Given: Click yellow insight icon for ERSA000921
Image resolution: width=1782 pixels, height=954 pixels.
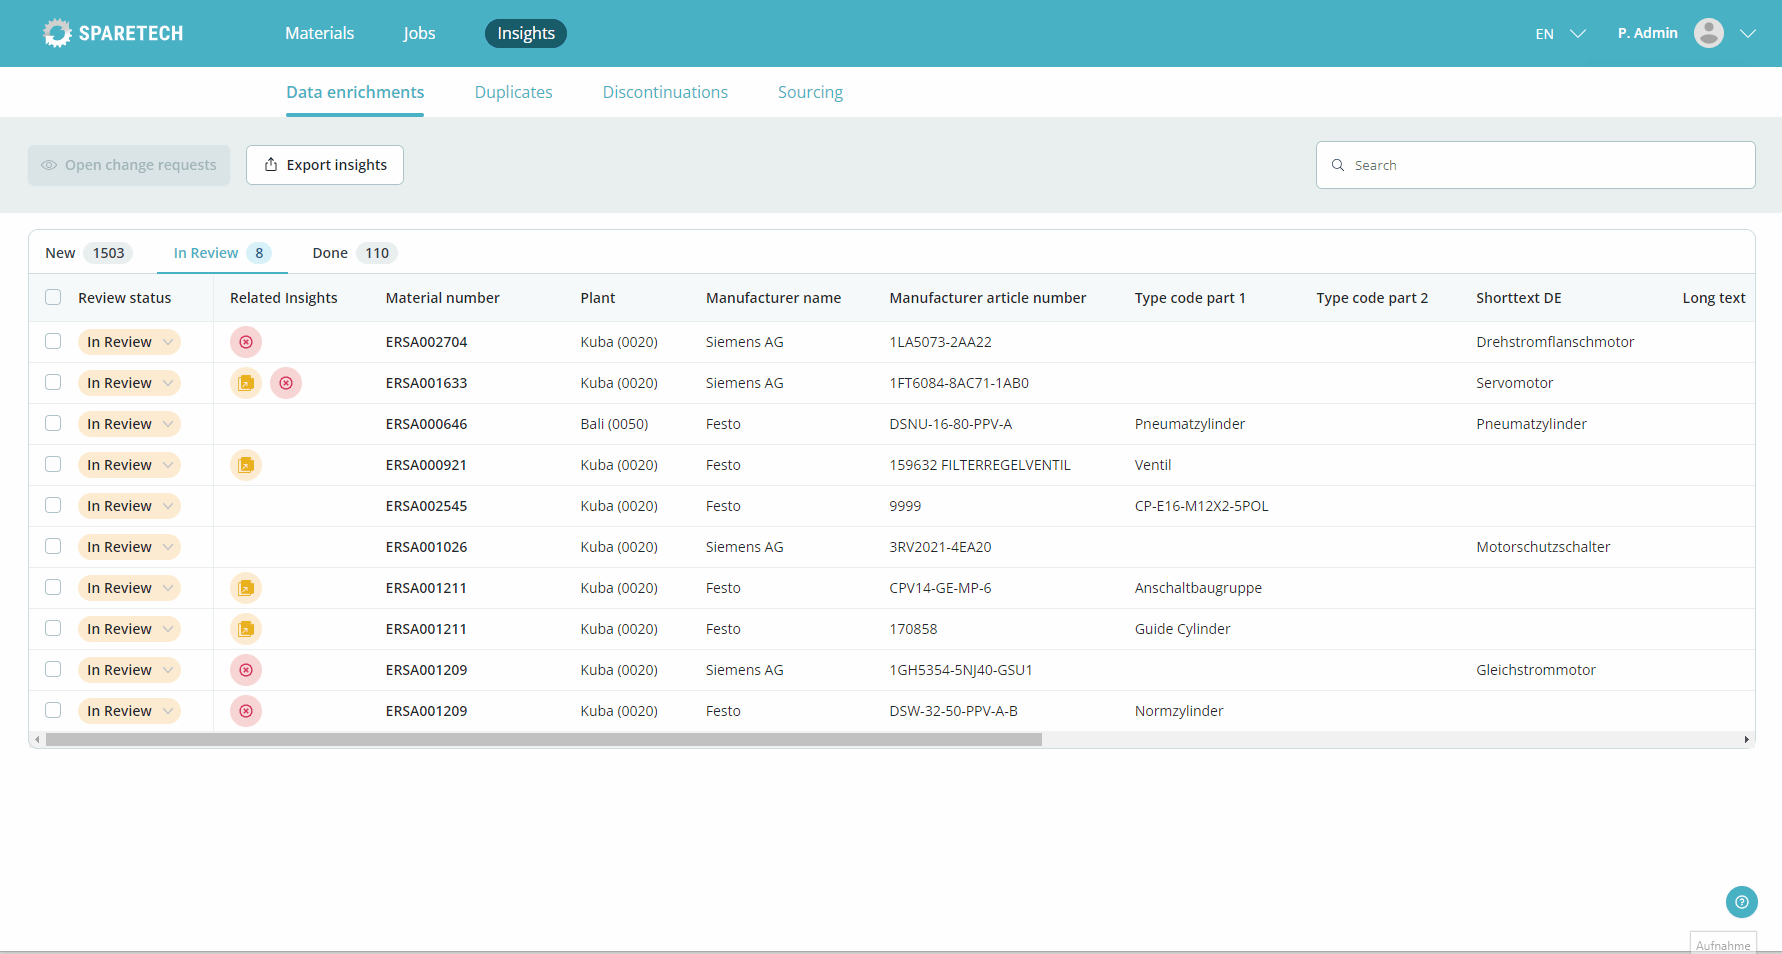Looking at the screenshot, I should point(246,465).
